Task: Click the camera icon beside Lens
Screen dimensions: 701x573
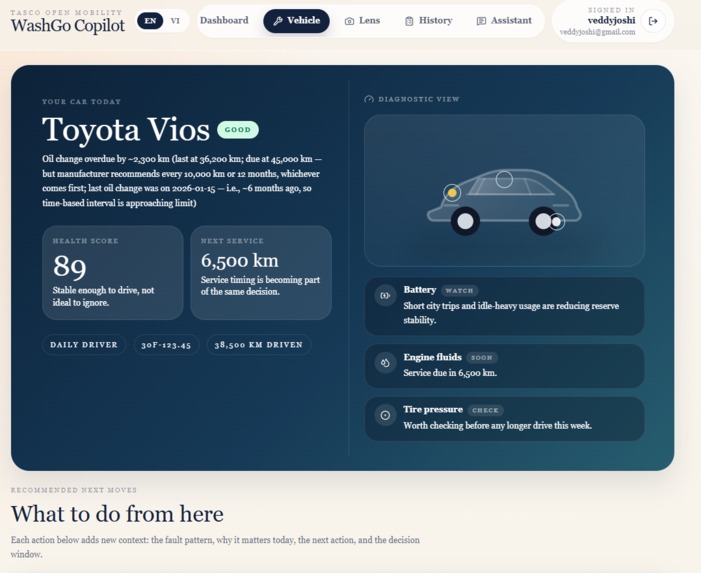Action: (x=349, y=21)
